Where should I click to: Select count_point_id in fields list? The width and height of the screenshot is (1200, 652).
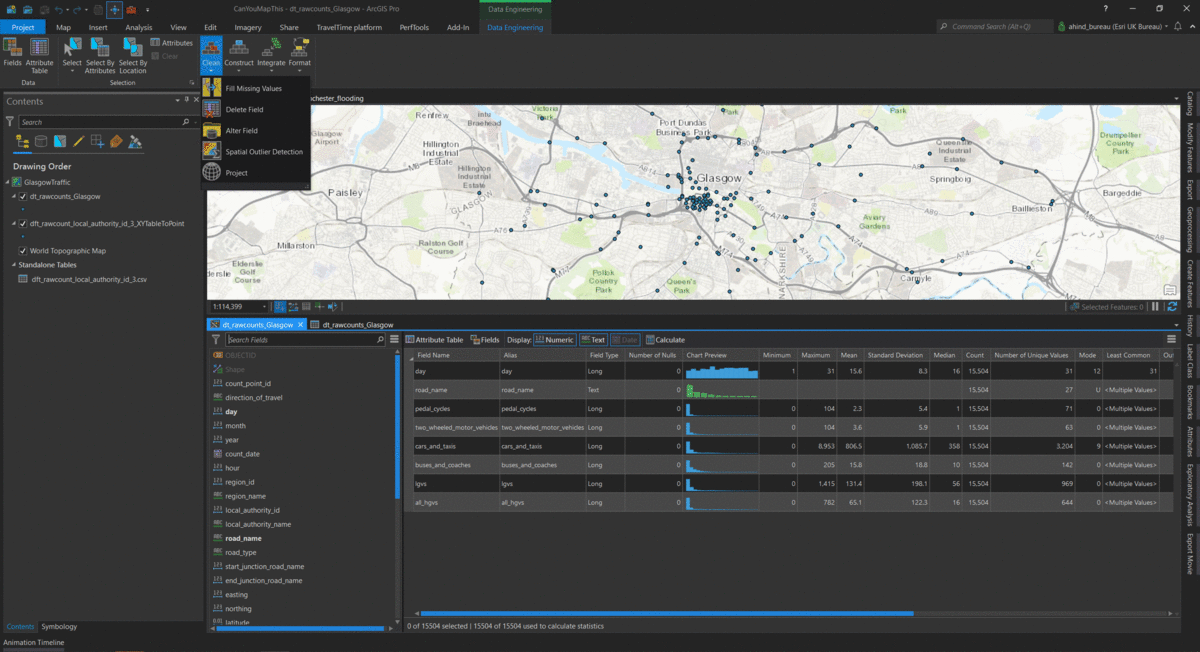click(x=248, y=383)
